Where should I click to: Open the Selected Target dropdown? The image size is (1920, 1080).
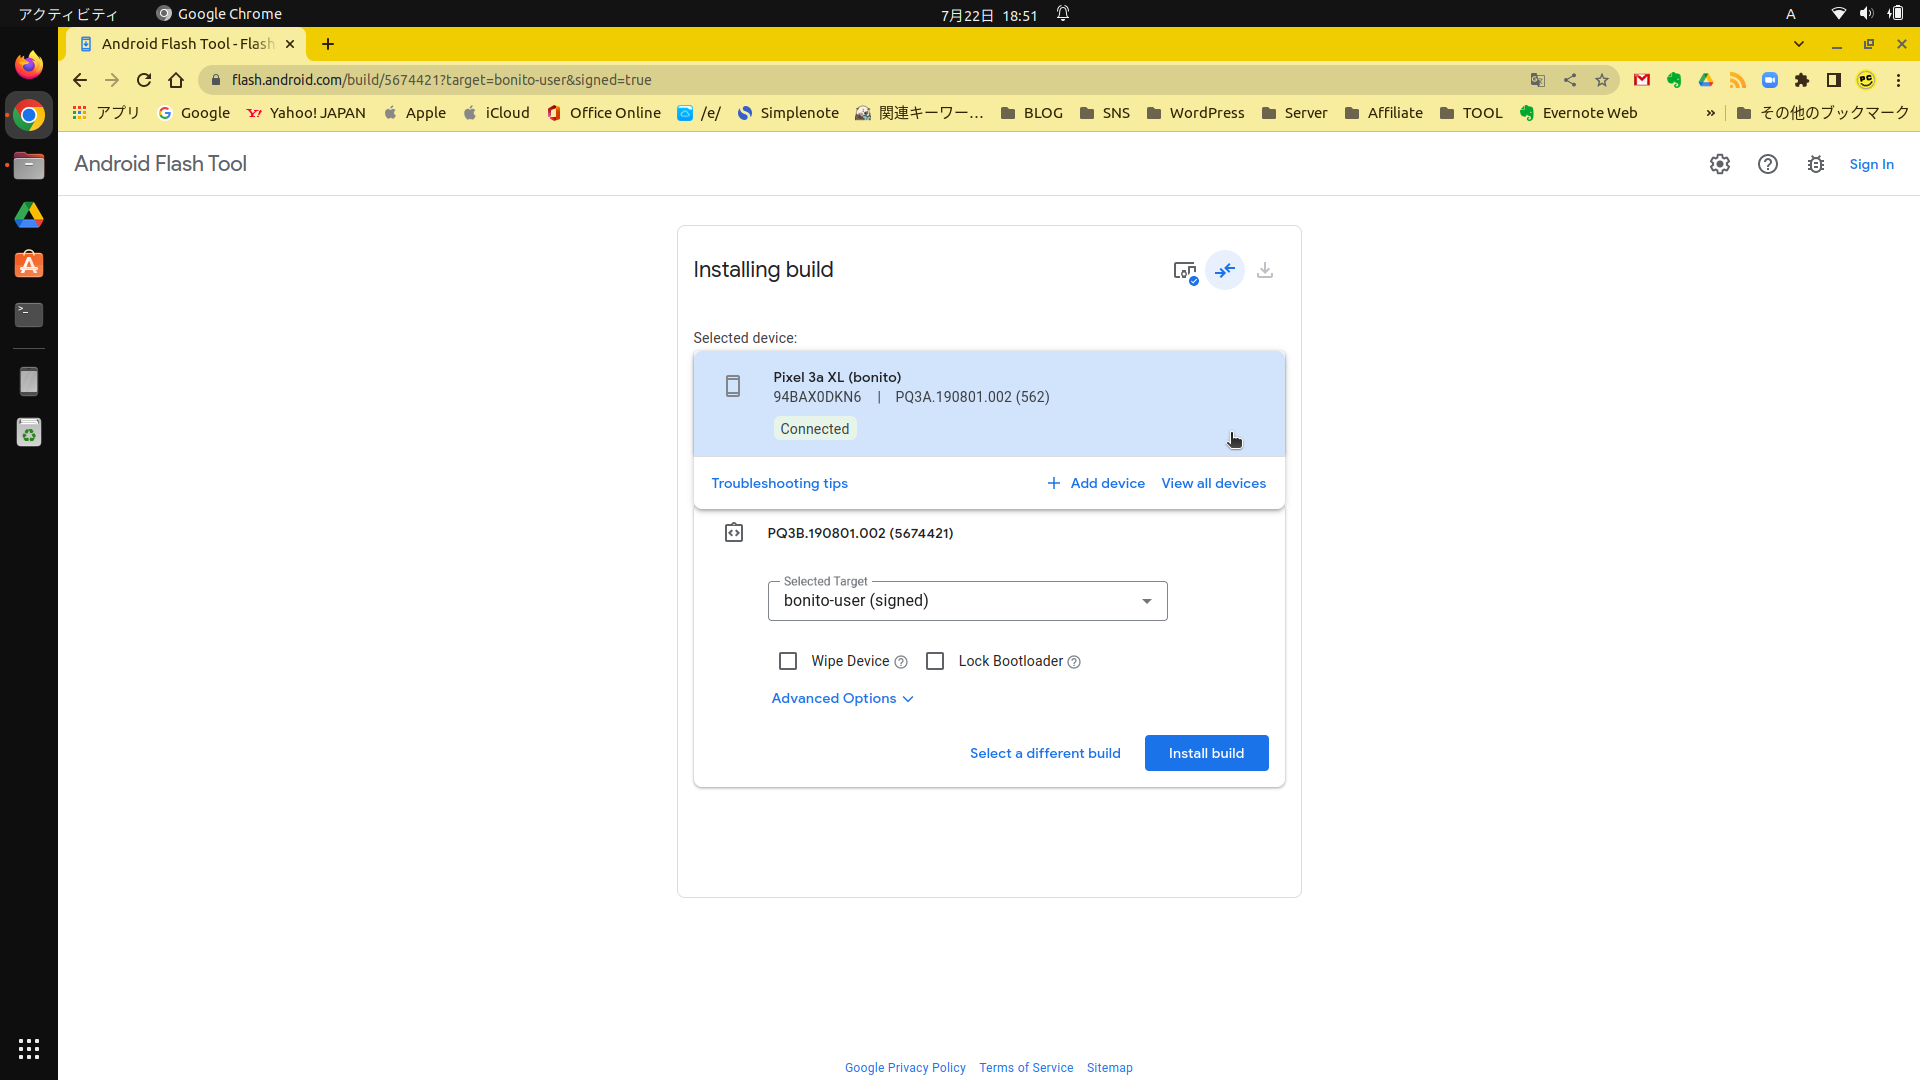[967, 601]
